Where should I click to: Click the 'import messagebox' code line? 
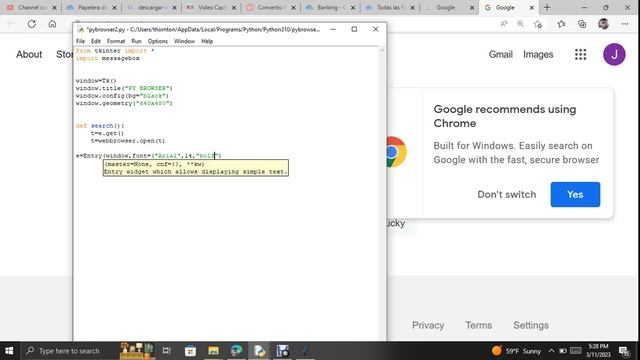coord(107,58)
